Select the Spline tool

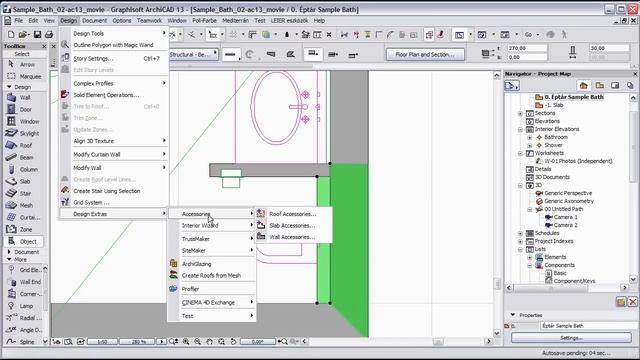21,342
